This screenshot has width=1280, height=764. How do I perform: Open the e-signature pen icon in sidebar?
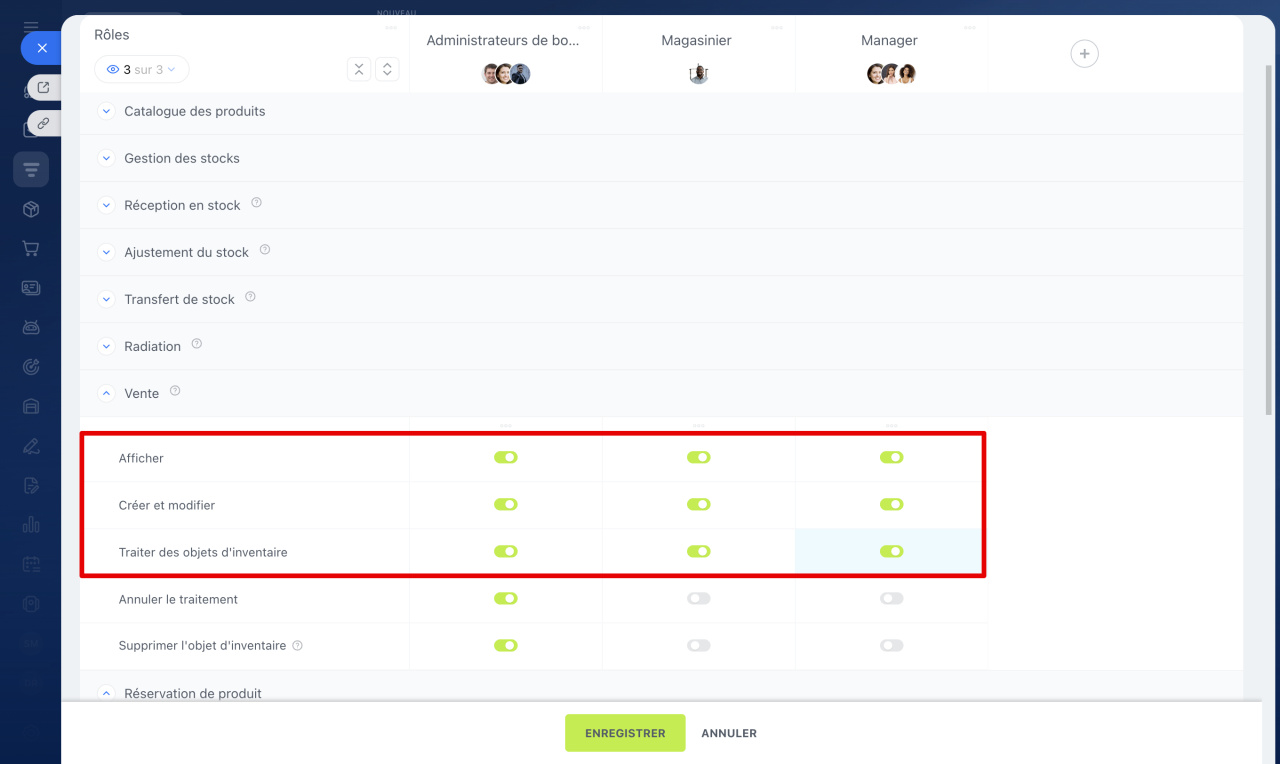pyautogui.click(x=31, y=446)
